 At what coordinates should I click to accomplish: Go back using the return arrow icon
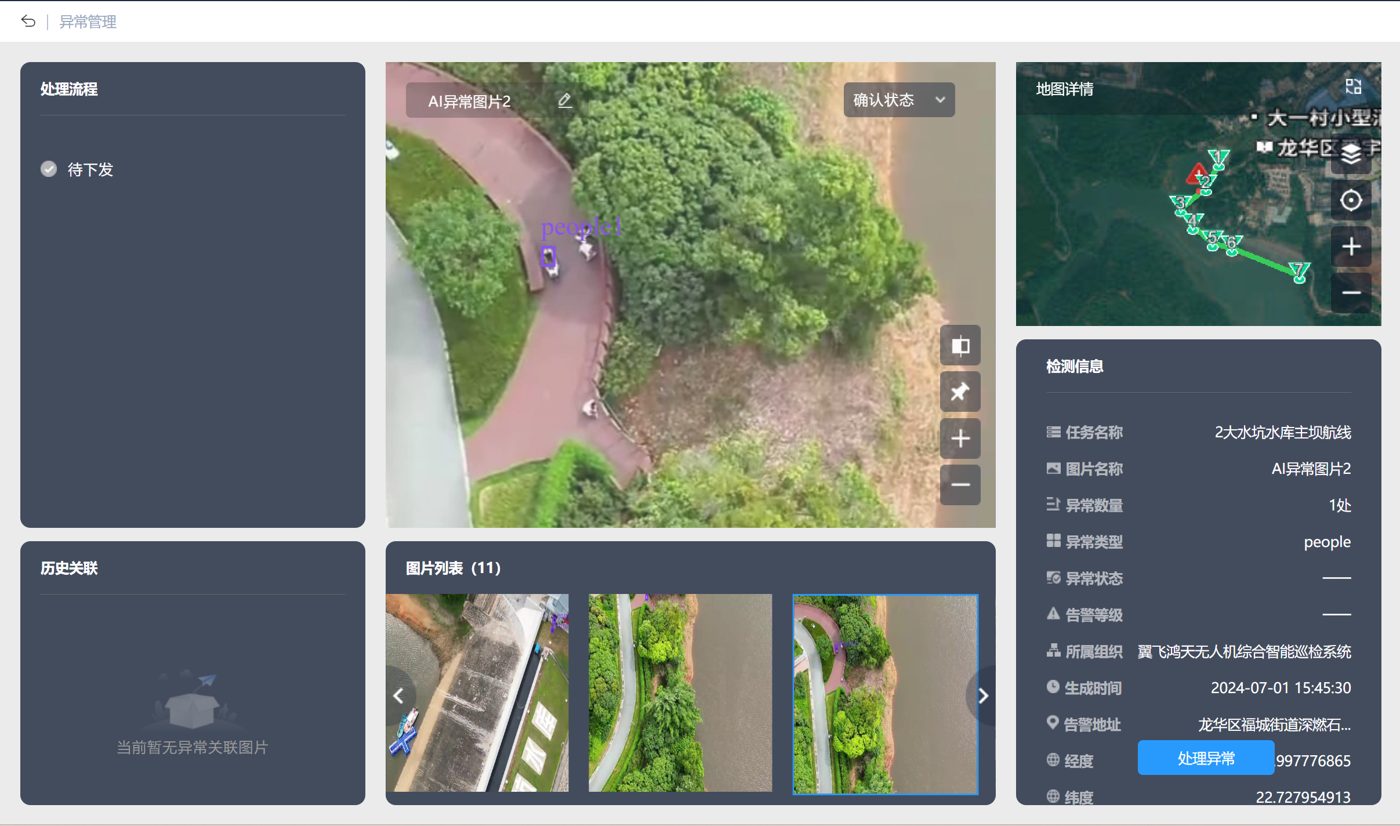point(28,21)
